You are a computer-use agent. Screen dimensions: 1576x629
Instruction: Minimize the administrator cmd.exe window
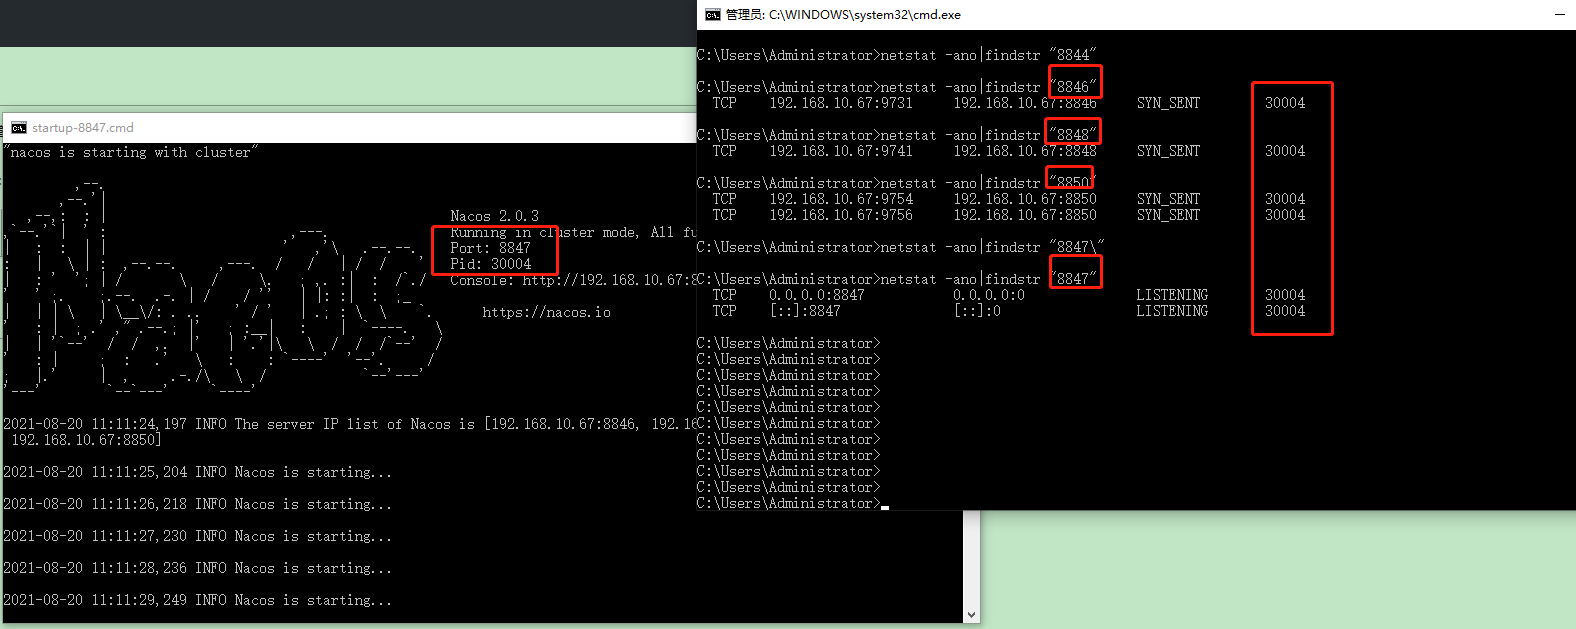[1560, 15]
